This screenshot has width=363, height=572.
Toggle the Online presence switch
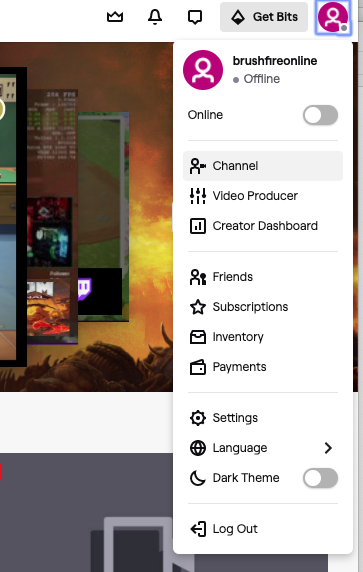(320, 115)
